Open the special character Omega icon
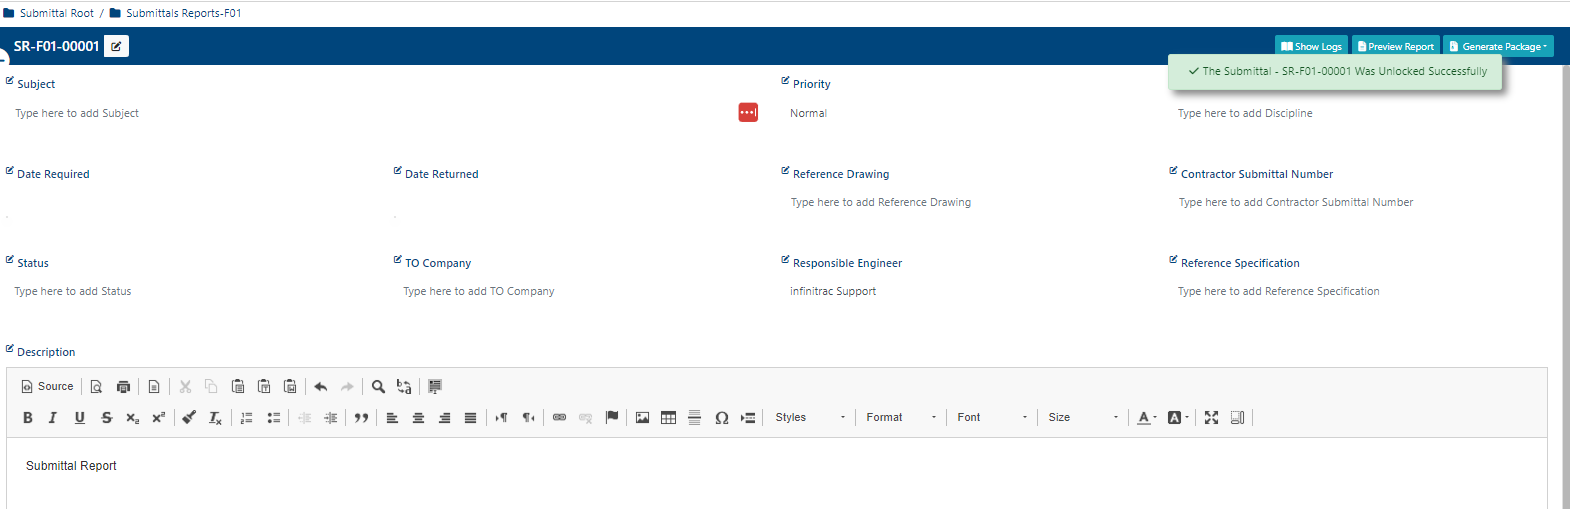This screenshot has width=1570, height=509. coord(721,418)
